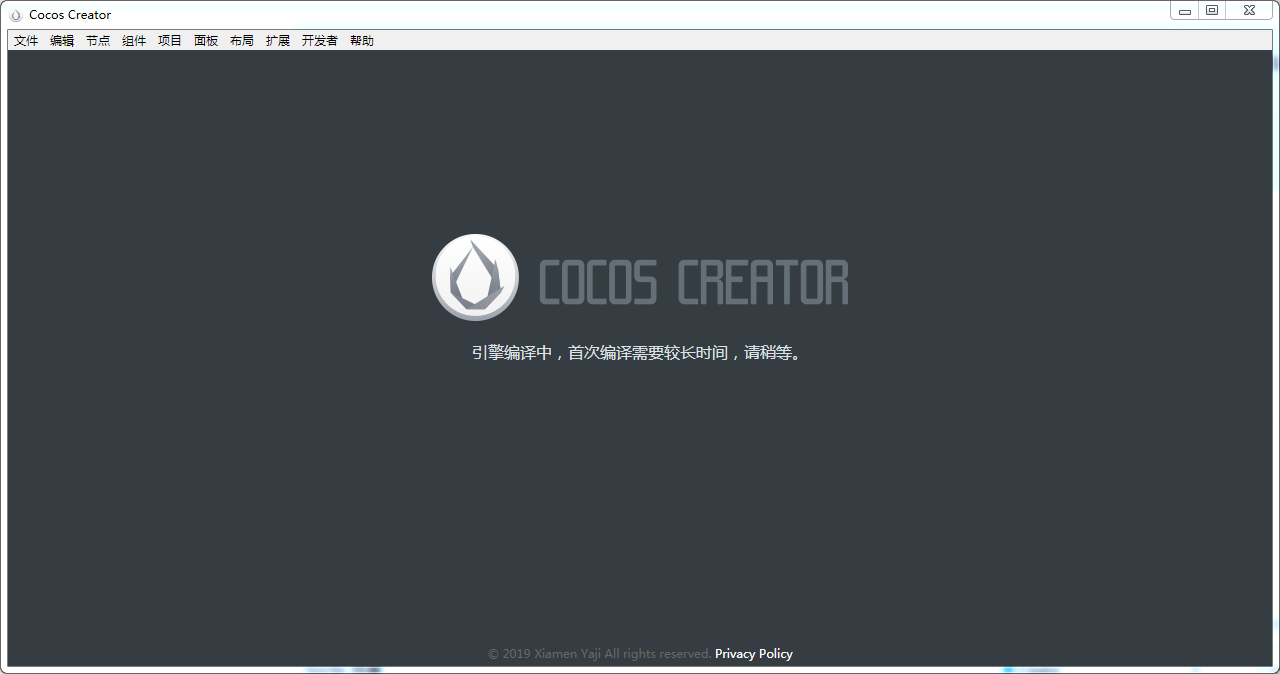Open the 扩展 menu

278,41
